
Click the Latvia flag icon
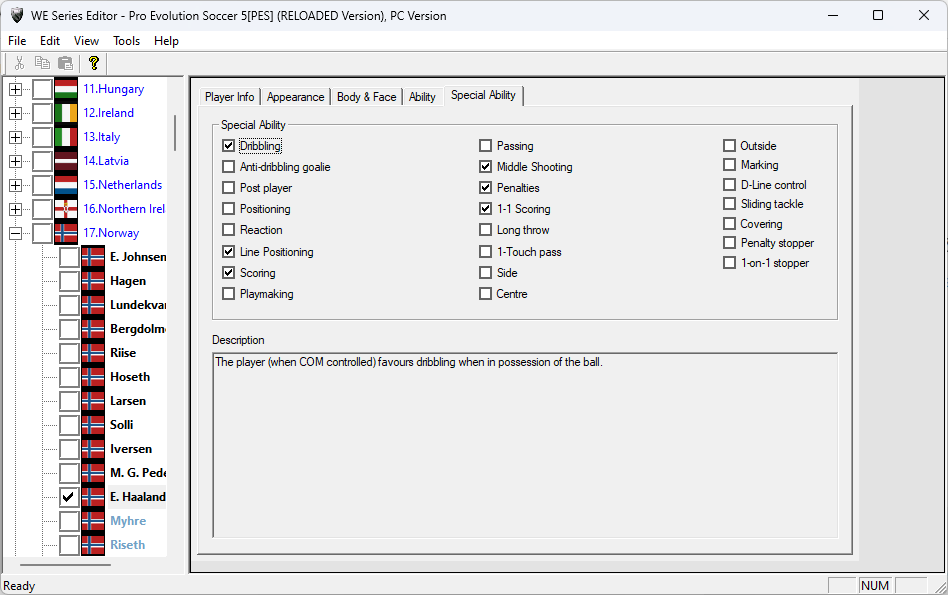(66, 161)
